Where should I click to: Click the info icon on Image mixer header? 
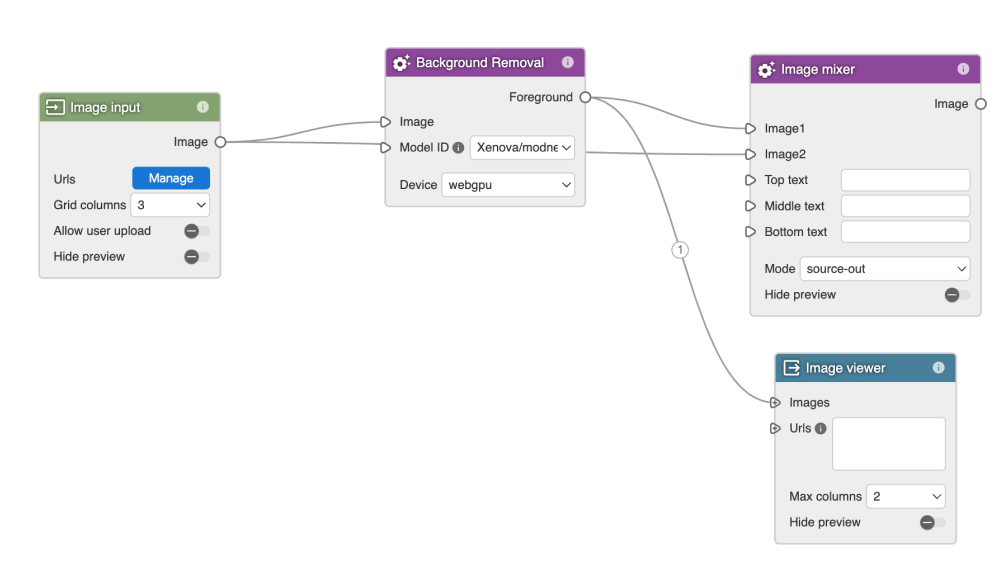click(963, 69)
